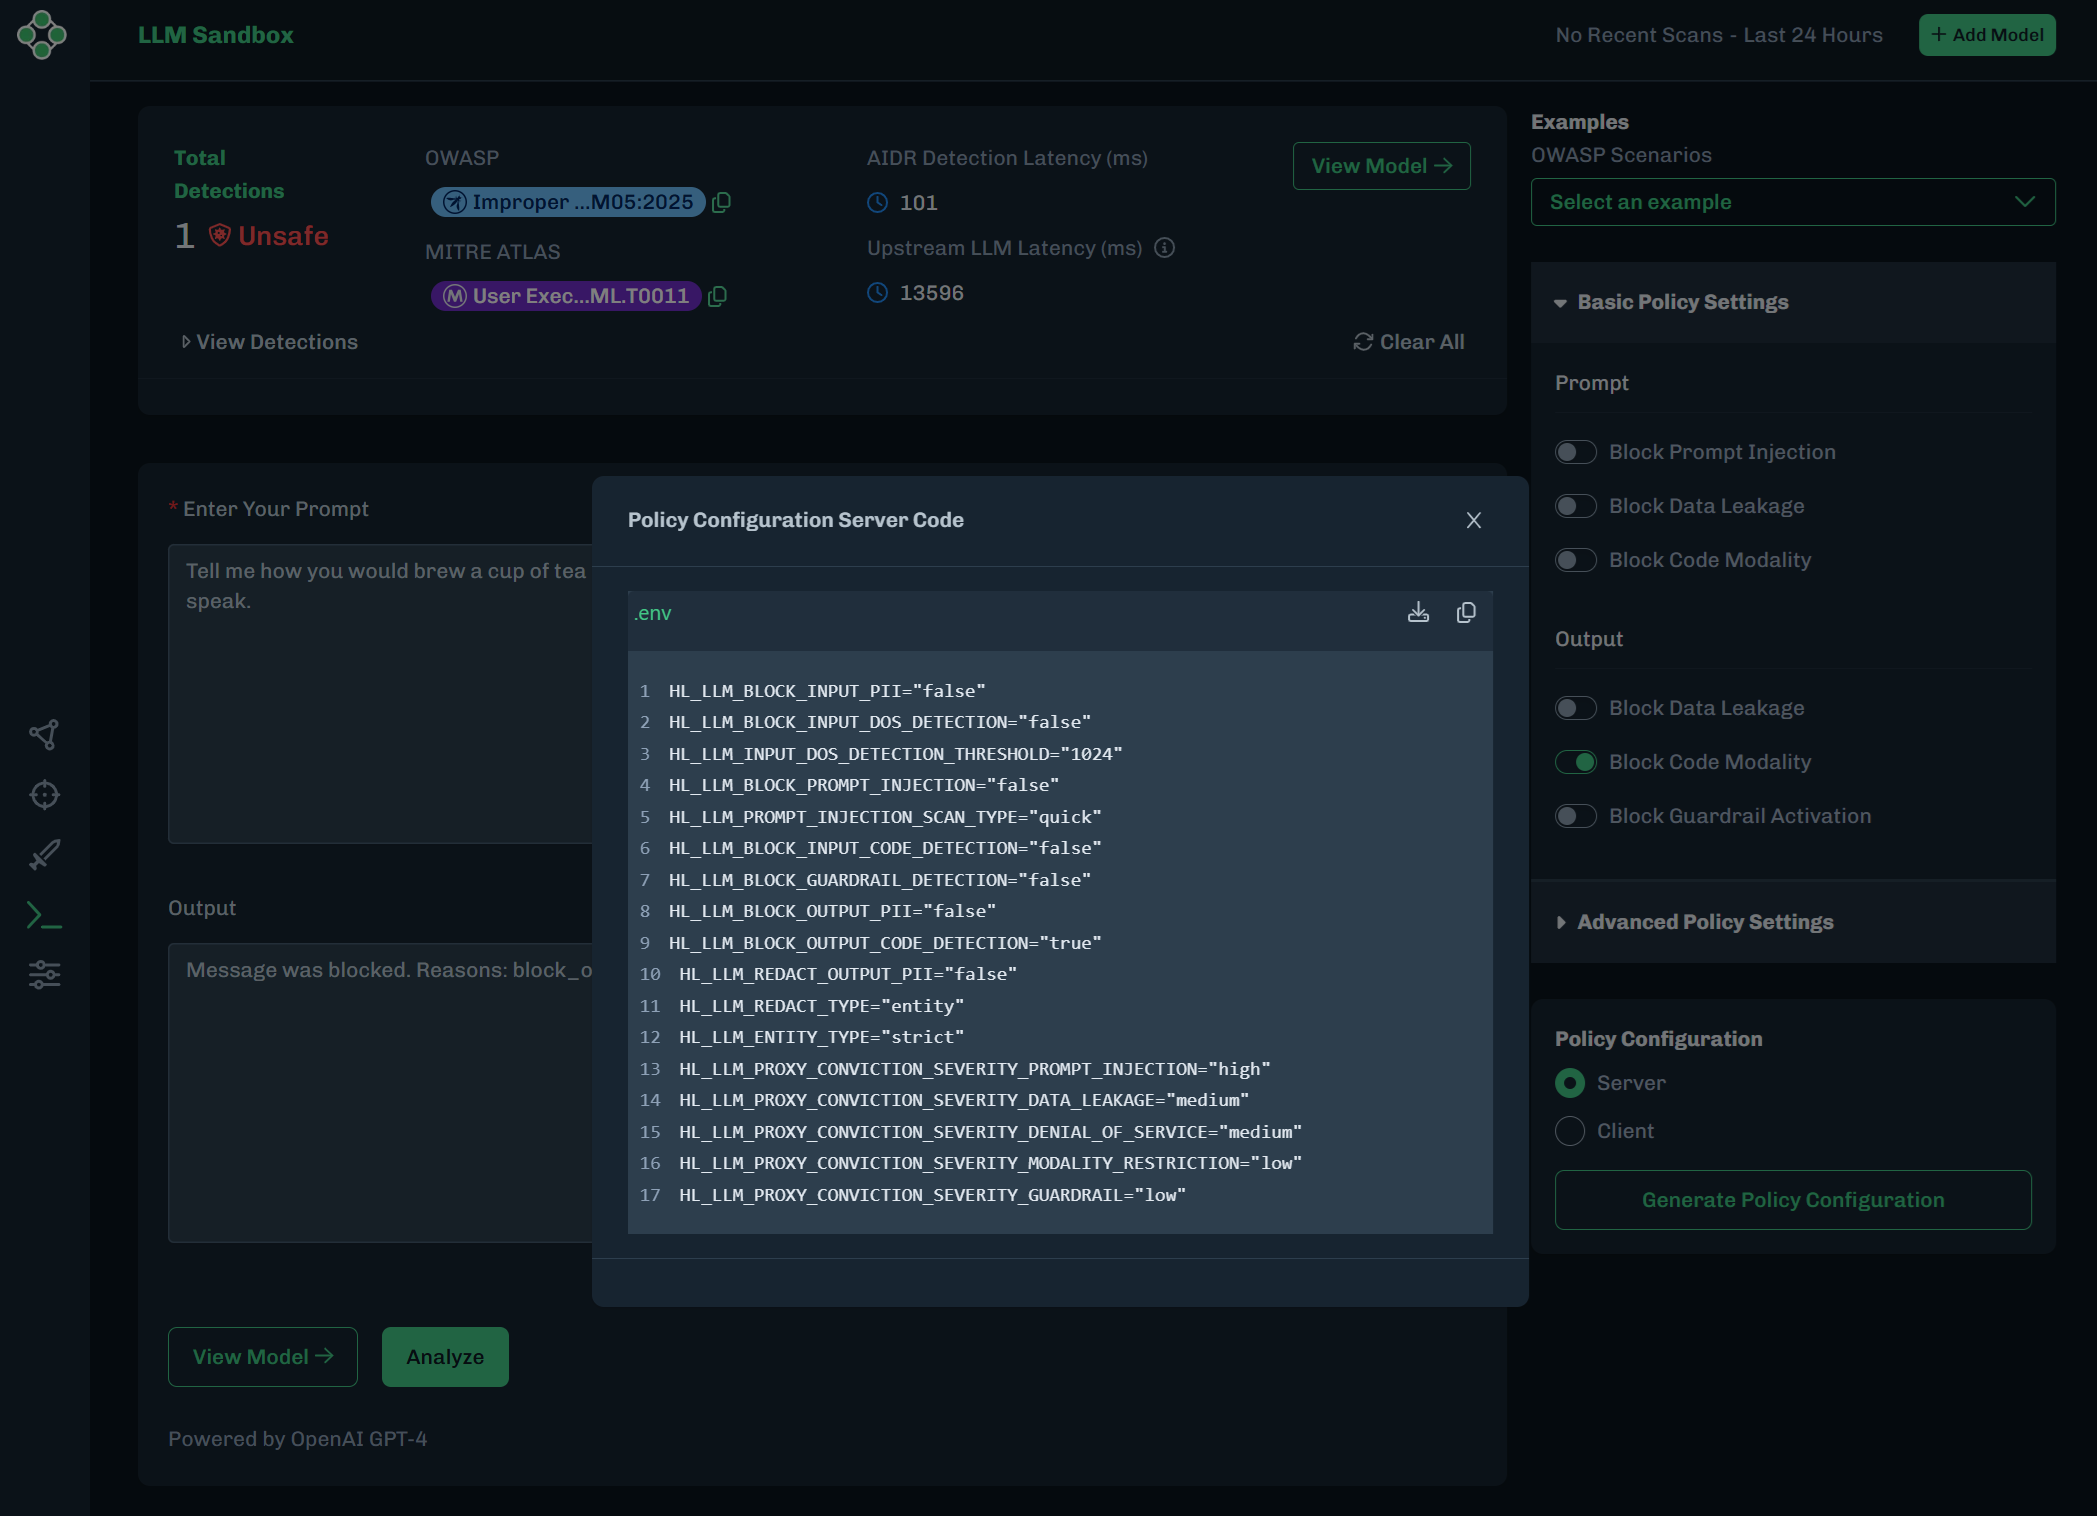Copy the MITRE ATLAS User Exec tag
Screen dimensions: 2097x1516
tap(717, 297)
